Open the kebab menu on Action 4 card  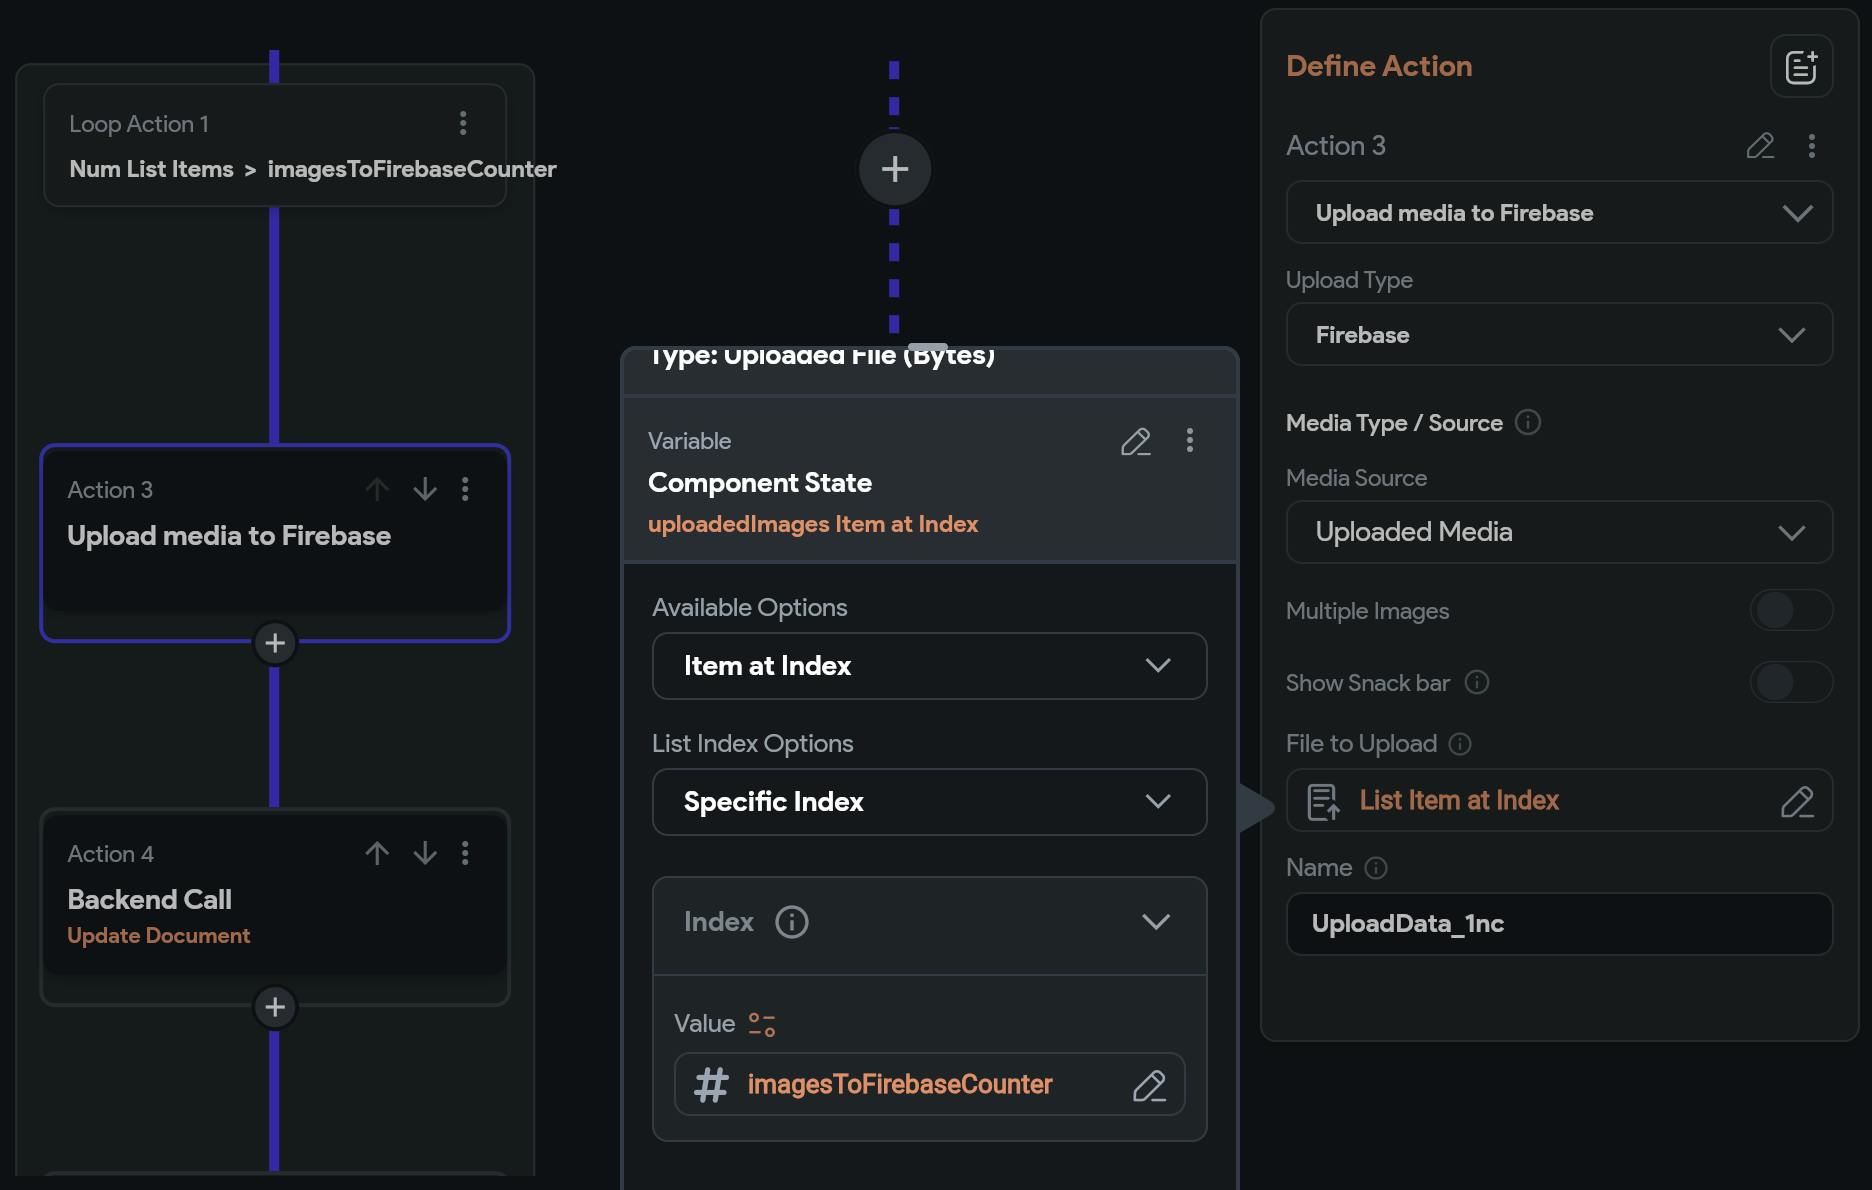[x=465, y=853]
